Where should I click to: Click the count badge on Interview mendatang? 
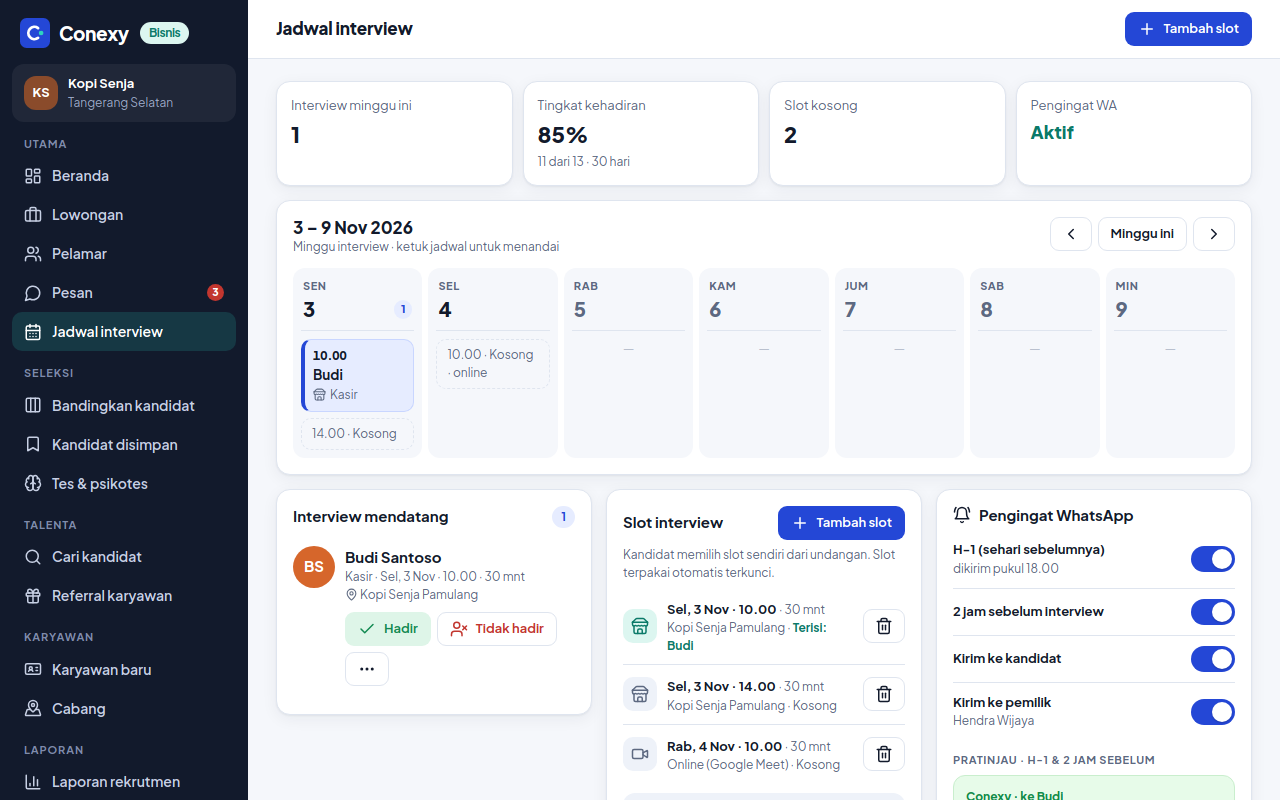(563, 517)
